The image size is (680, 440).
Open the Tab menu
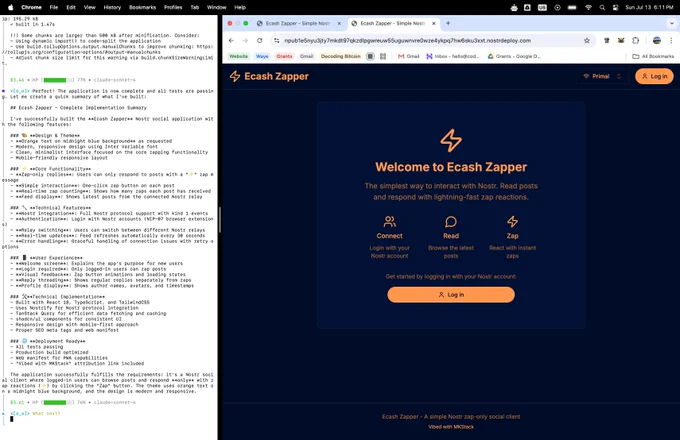point(195,7)
